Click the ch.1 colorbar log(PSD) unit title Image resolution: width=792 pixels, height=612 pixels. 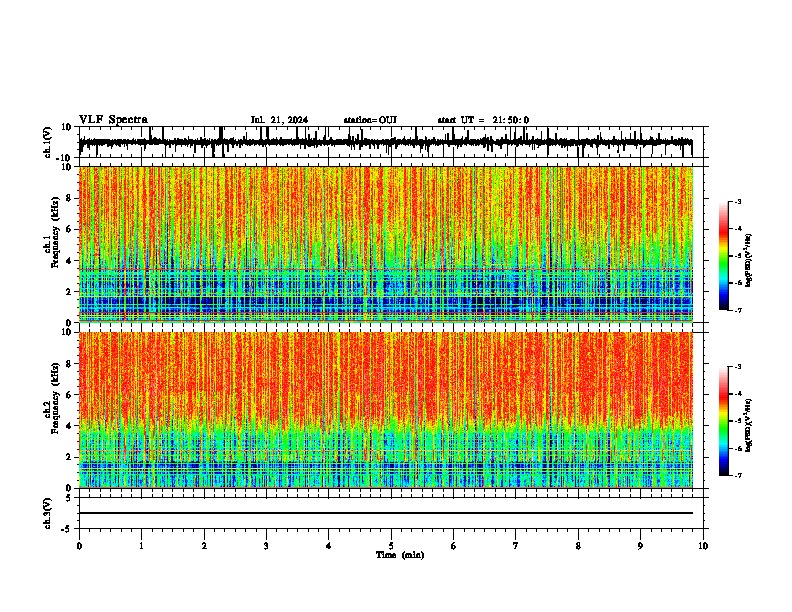point(748,261)
